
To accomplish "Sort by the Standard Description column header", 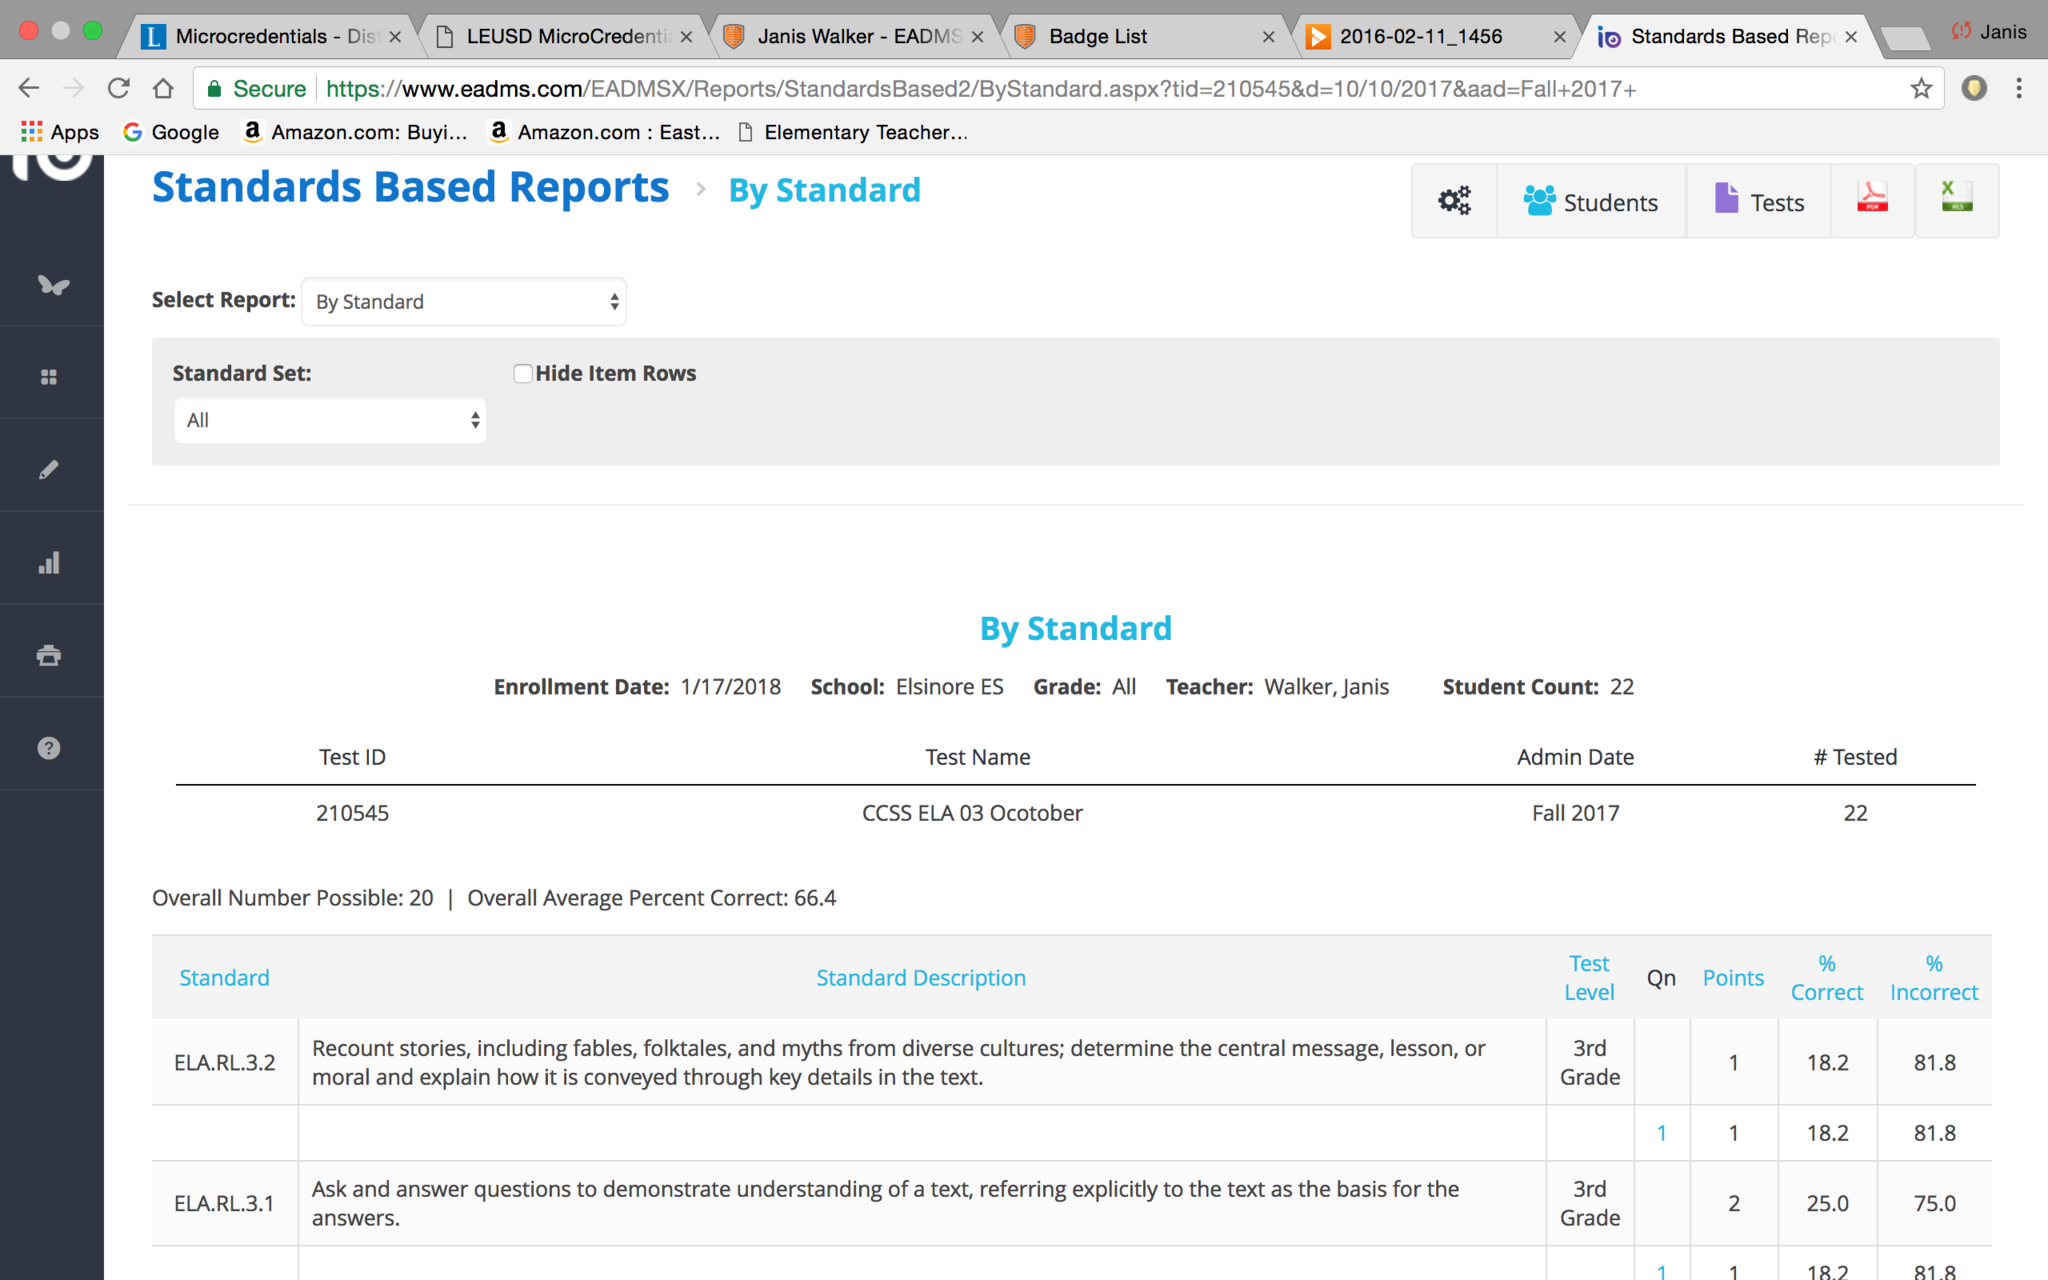I will pyautogui.click(x=920, y=978).
